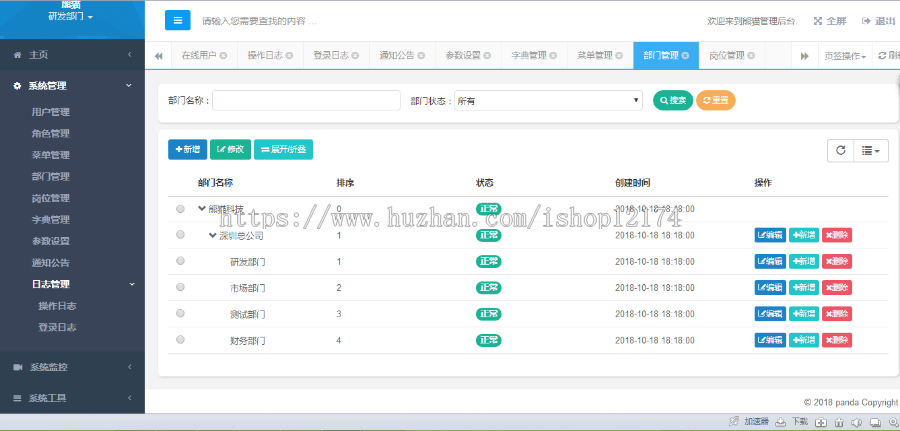Click 编辑 for the 研发部门 row
The image size is (900, 431).
[770, 261]
